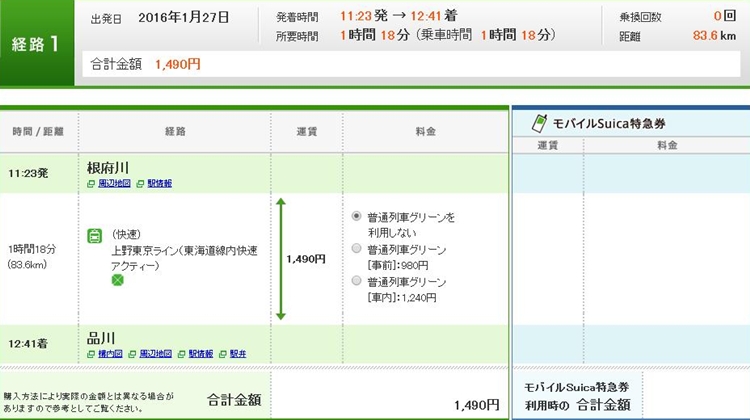This screenshot has width=750, height=420.
Task: Select 普通列車グリーンを利用しない option
Action: (x=357, y=217)
